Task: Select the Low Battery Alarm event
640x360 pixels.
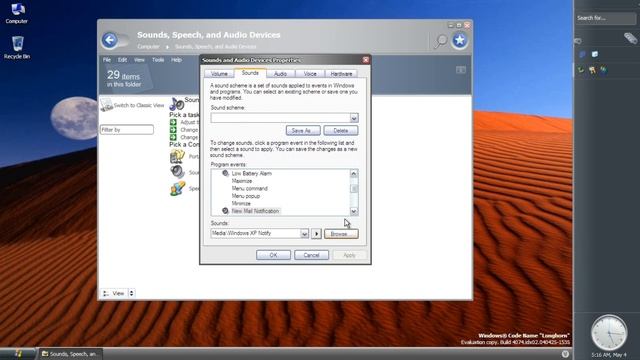Action: [251, 173]
